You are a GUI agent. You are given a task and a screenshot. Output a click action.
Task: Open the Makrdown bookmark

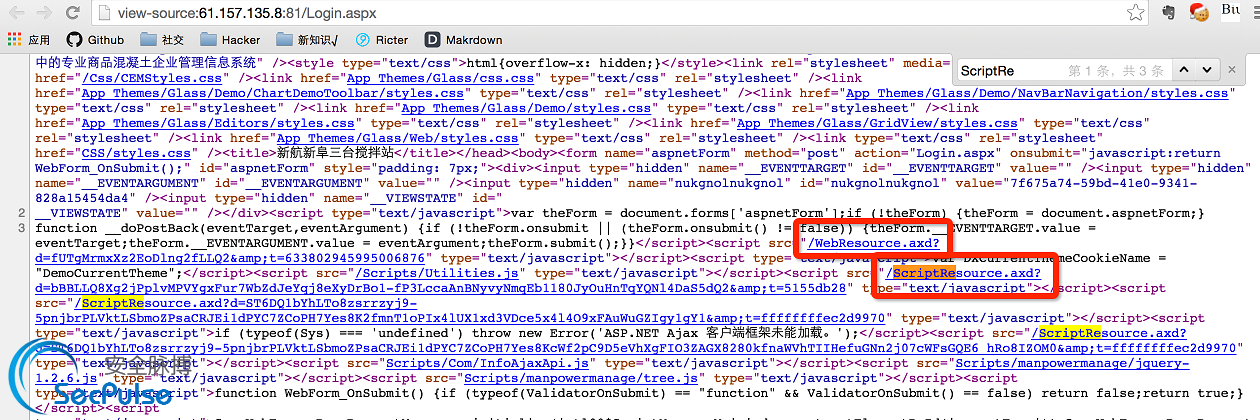click(x=464, y=40)
